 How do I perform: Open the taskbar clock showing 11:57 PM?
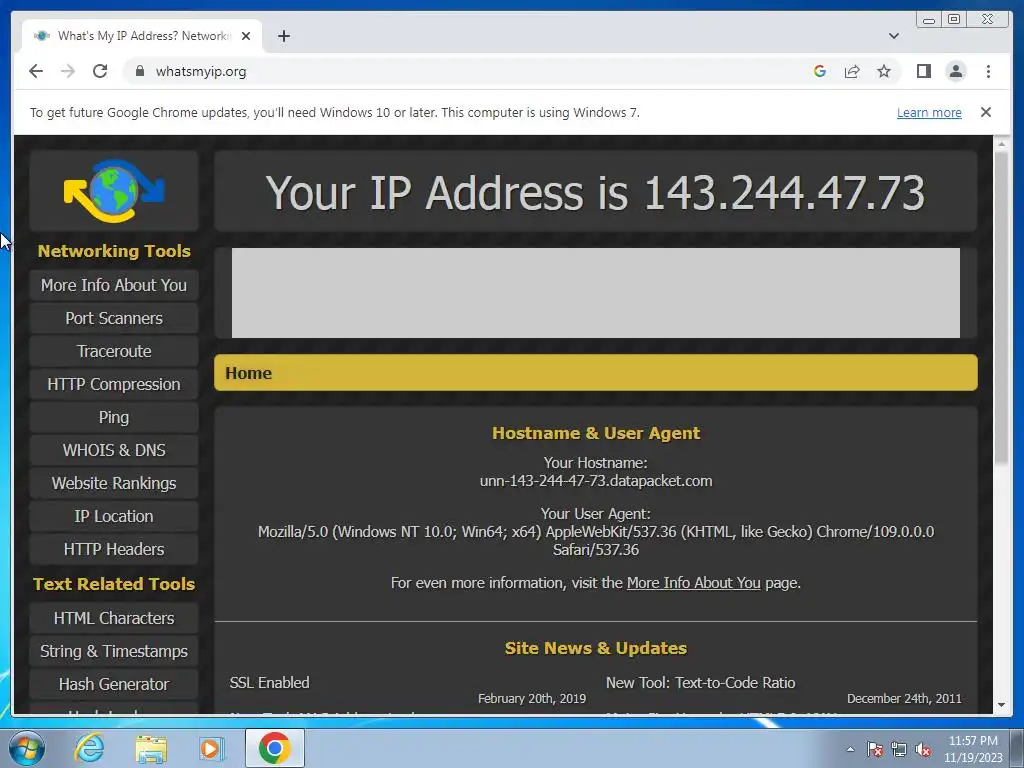(x=973, y=749)
